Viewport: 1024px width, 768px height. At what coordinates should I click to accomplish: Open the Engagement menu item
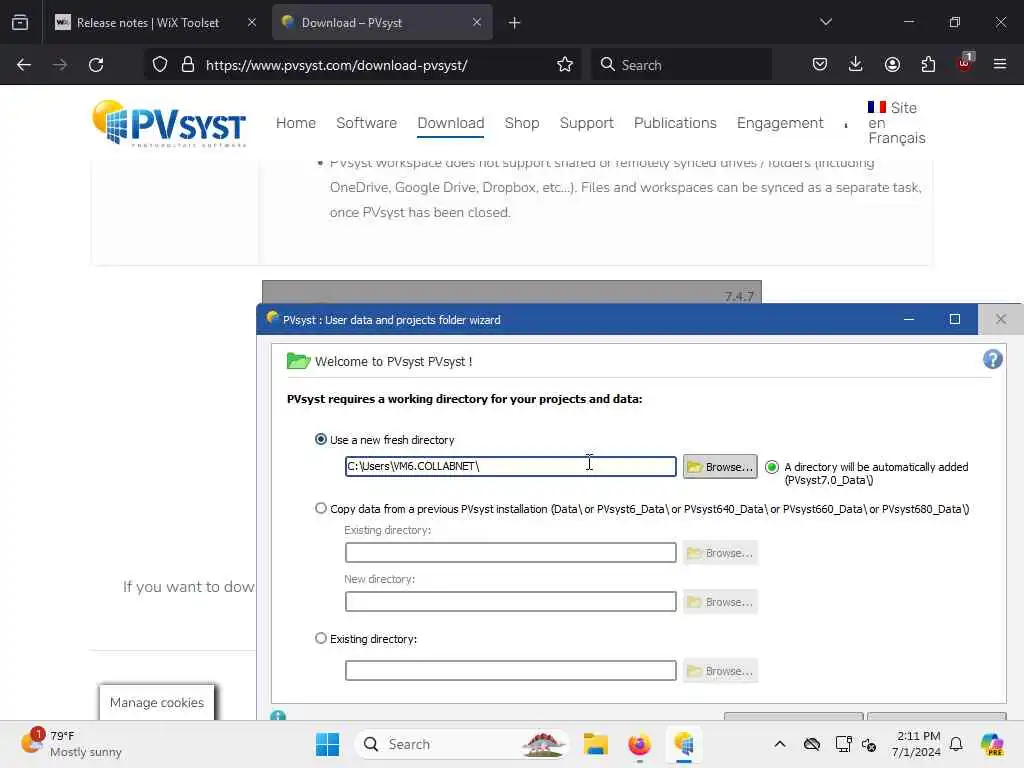point(780,123)
